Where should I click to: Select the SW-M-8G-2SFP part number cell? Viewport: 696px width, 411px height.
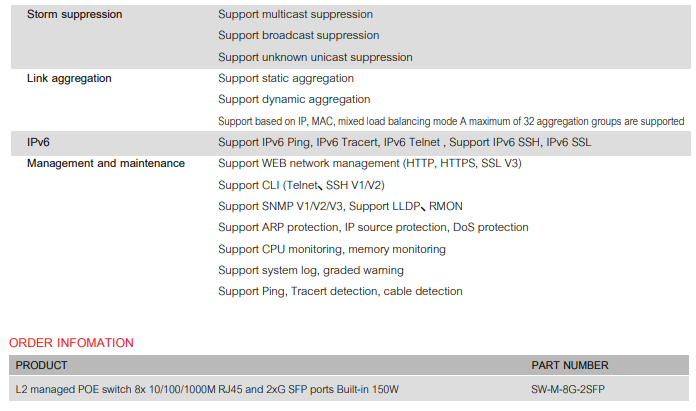coord(568,389)
